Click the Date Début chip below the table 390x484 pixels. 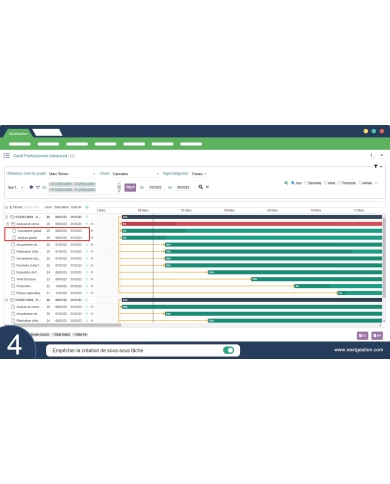61,334
